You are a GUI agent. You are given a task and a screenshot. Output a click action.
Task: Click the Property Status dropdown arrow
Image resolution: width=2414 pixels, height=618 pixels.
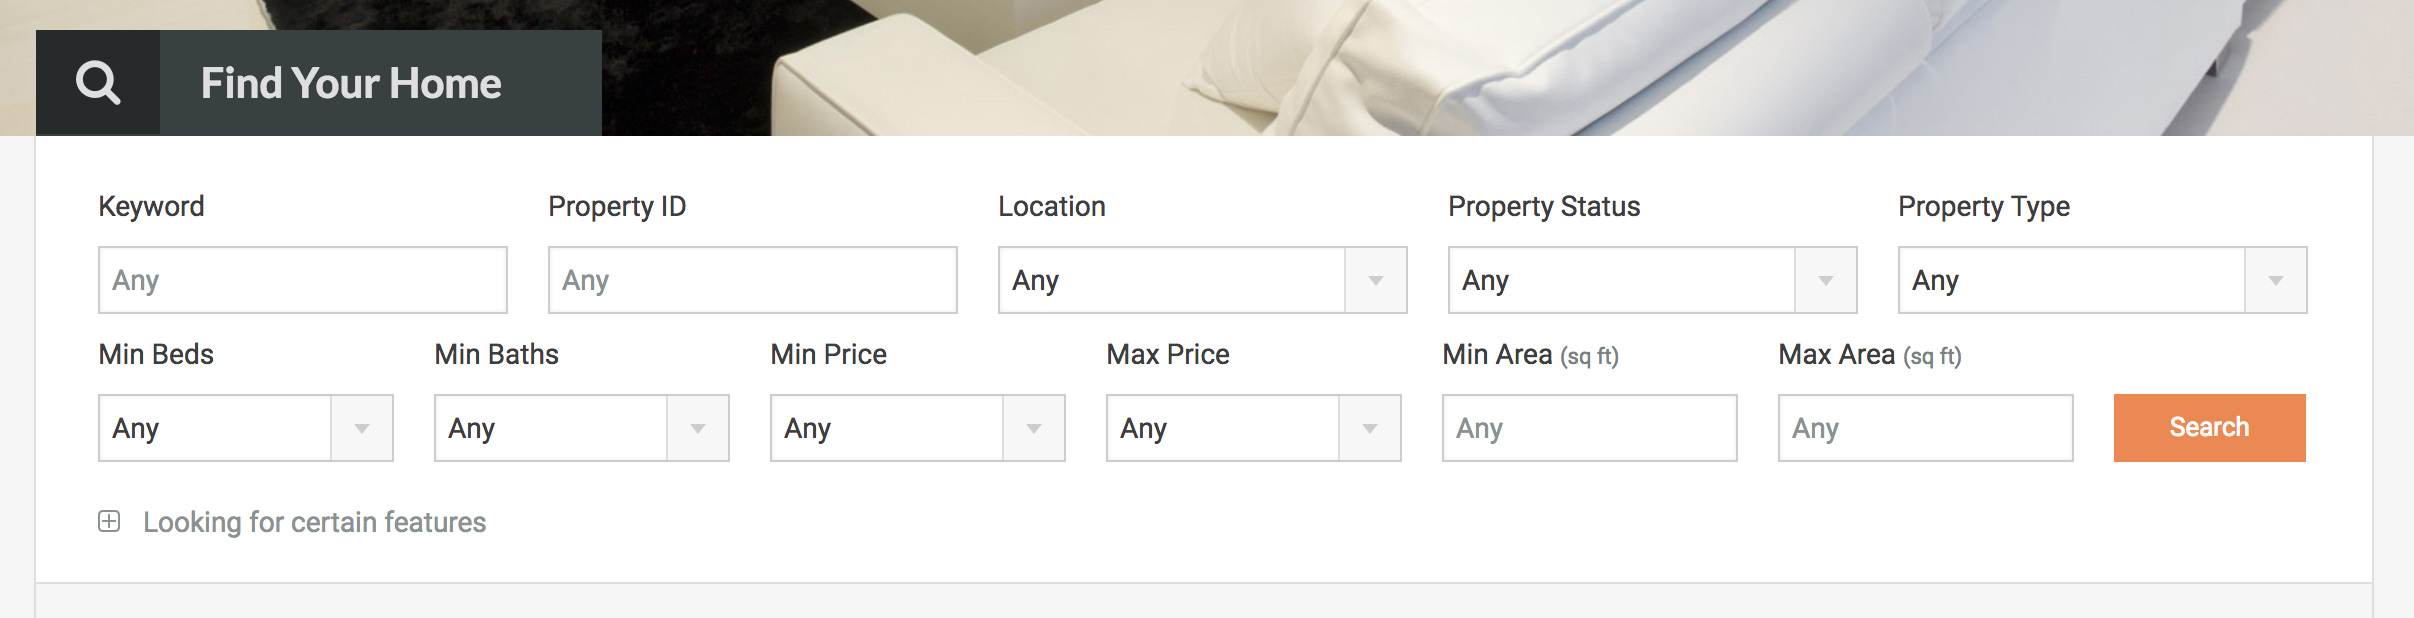click(1829, 280)
